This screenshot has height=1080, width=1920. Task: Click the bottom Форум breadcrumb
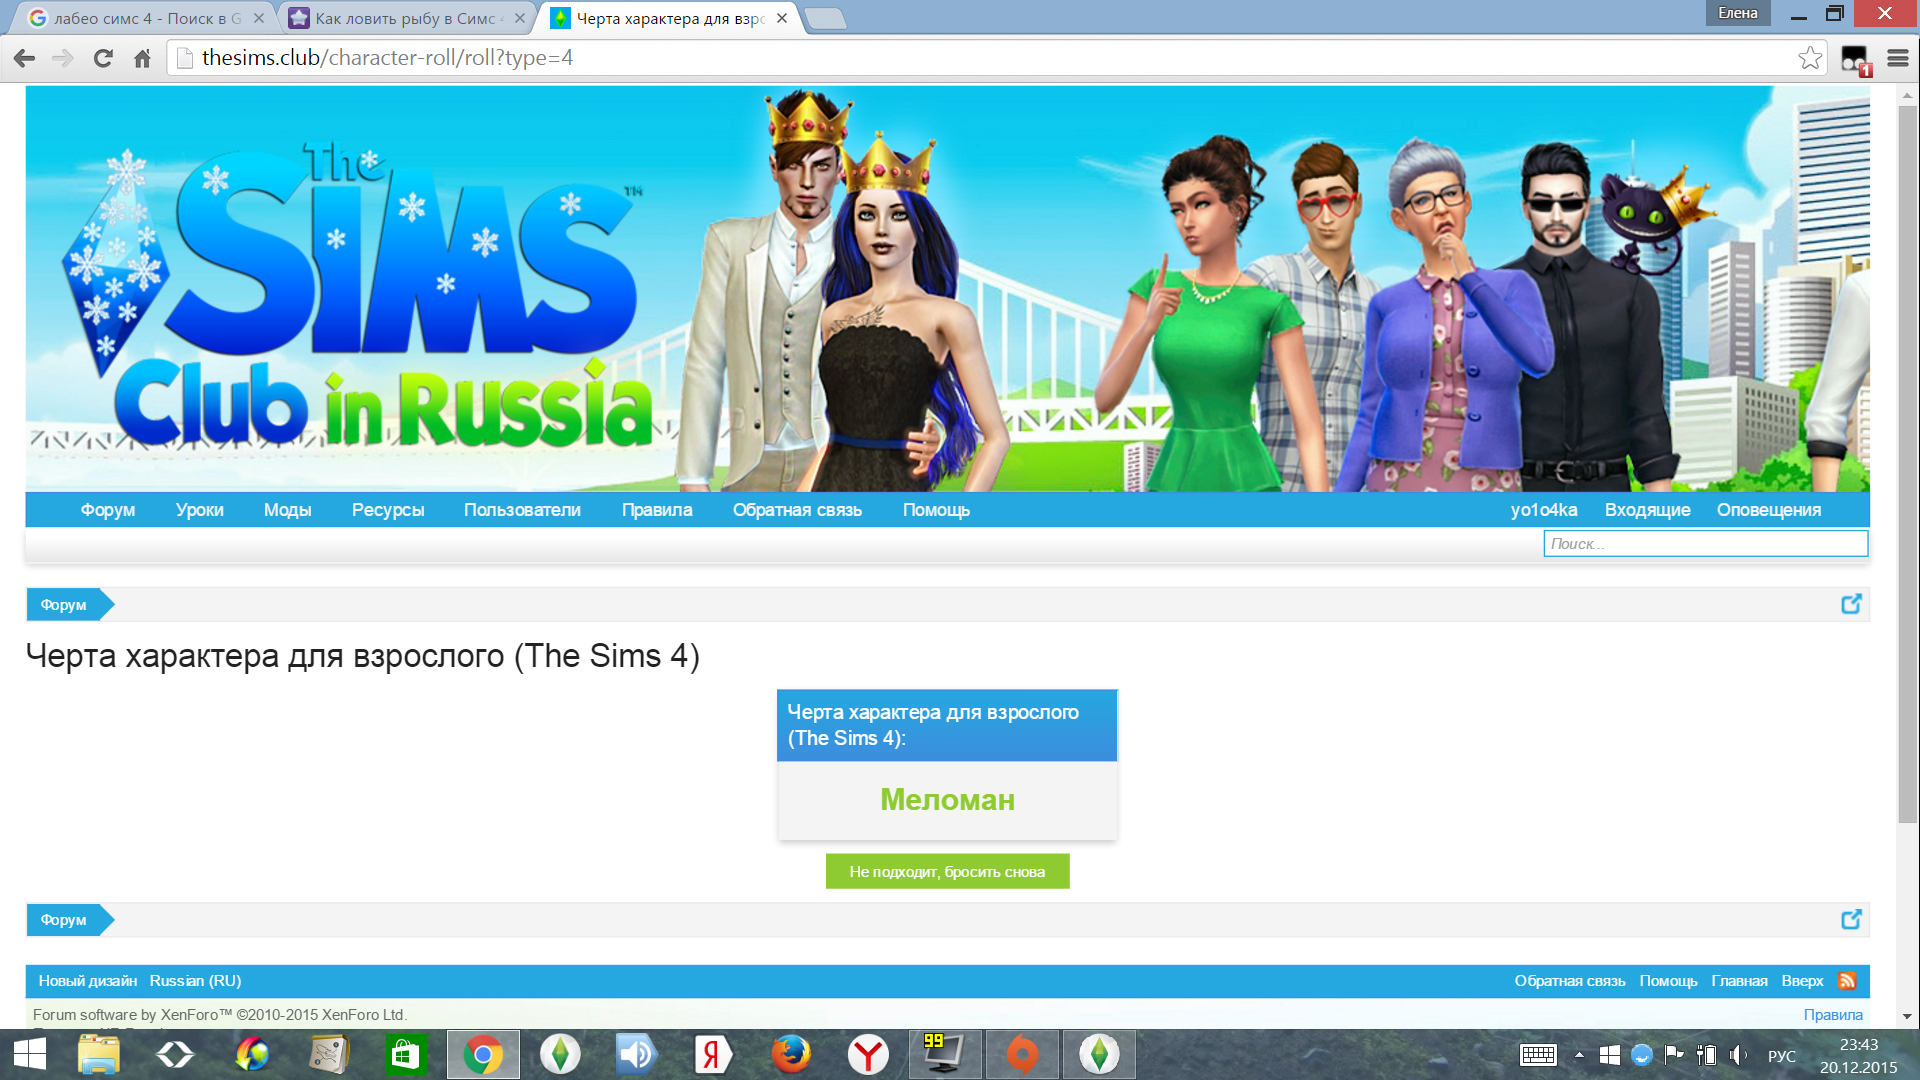pos(64,919)
